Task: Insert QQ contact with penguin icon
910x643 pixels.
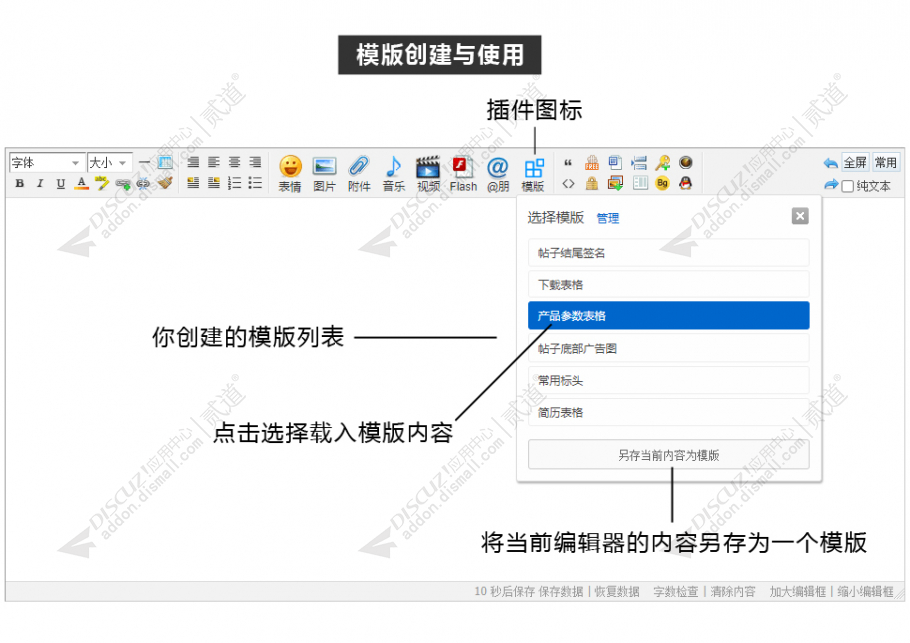Action: pos(685,183)
